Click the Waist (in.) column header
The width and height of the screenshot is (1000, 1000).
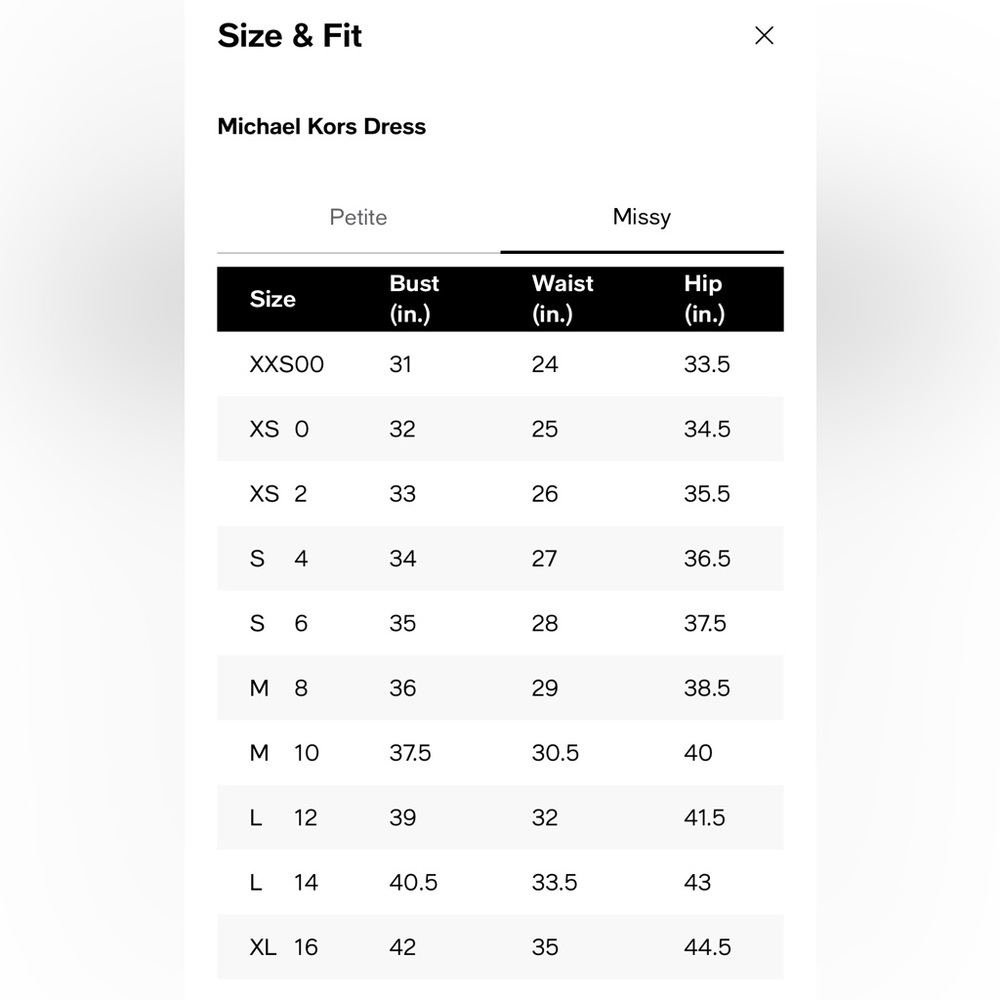(x=562, y=299)
